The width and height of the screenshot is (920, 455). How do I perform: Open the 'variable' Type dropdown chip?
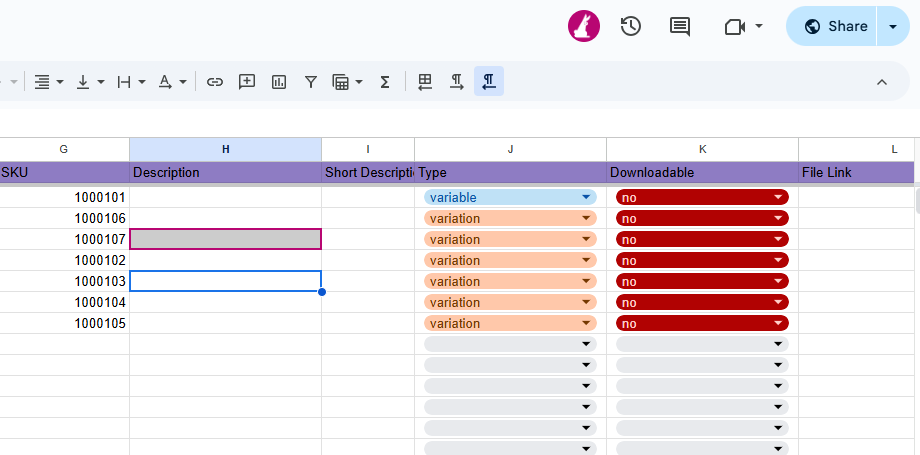click(x=510, y=197)
